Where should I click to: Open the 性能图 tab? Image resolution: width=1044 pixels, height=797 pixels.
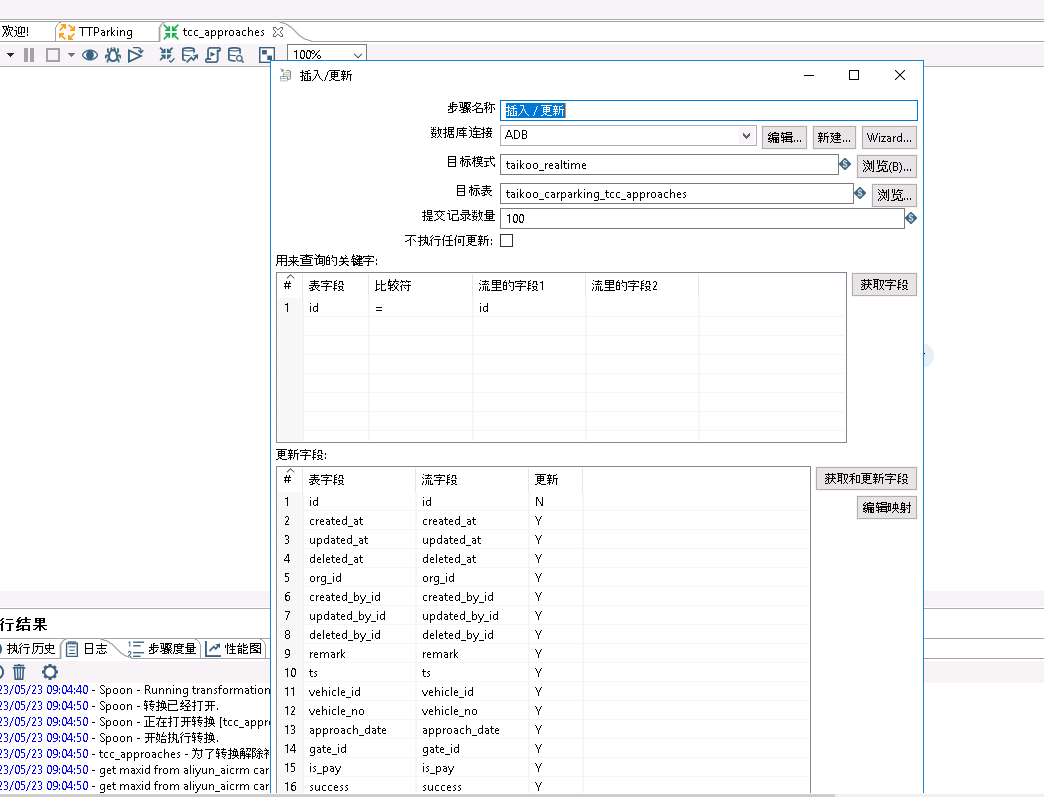[x=234, y=649]
